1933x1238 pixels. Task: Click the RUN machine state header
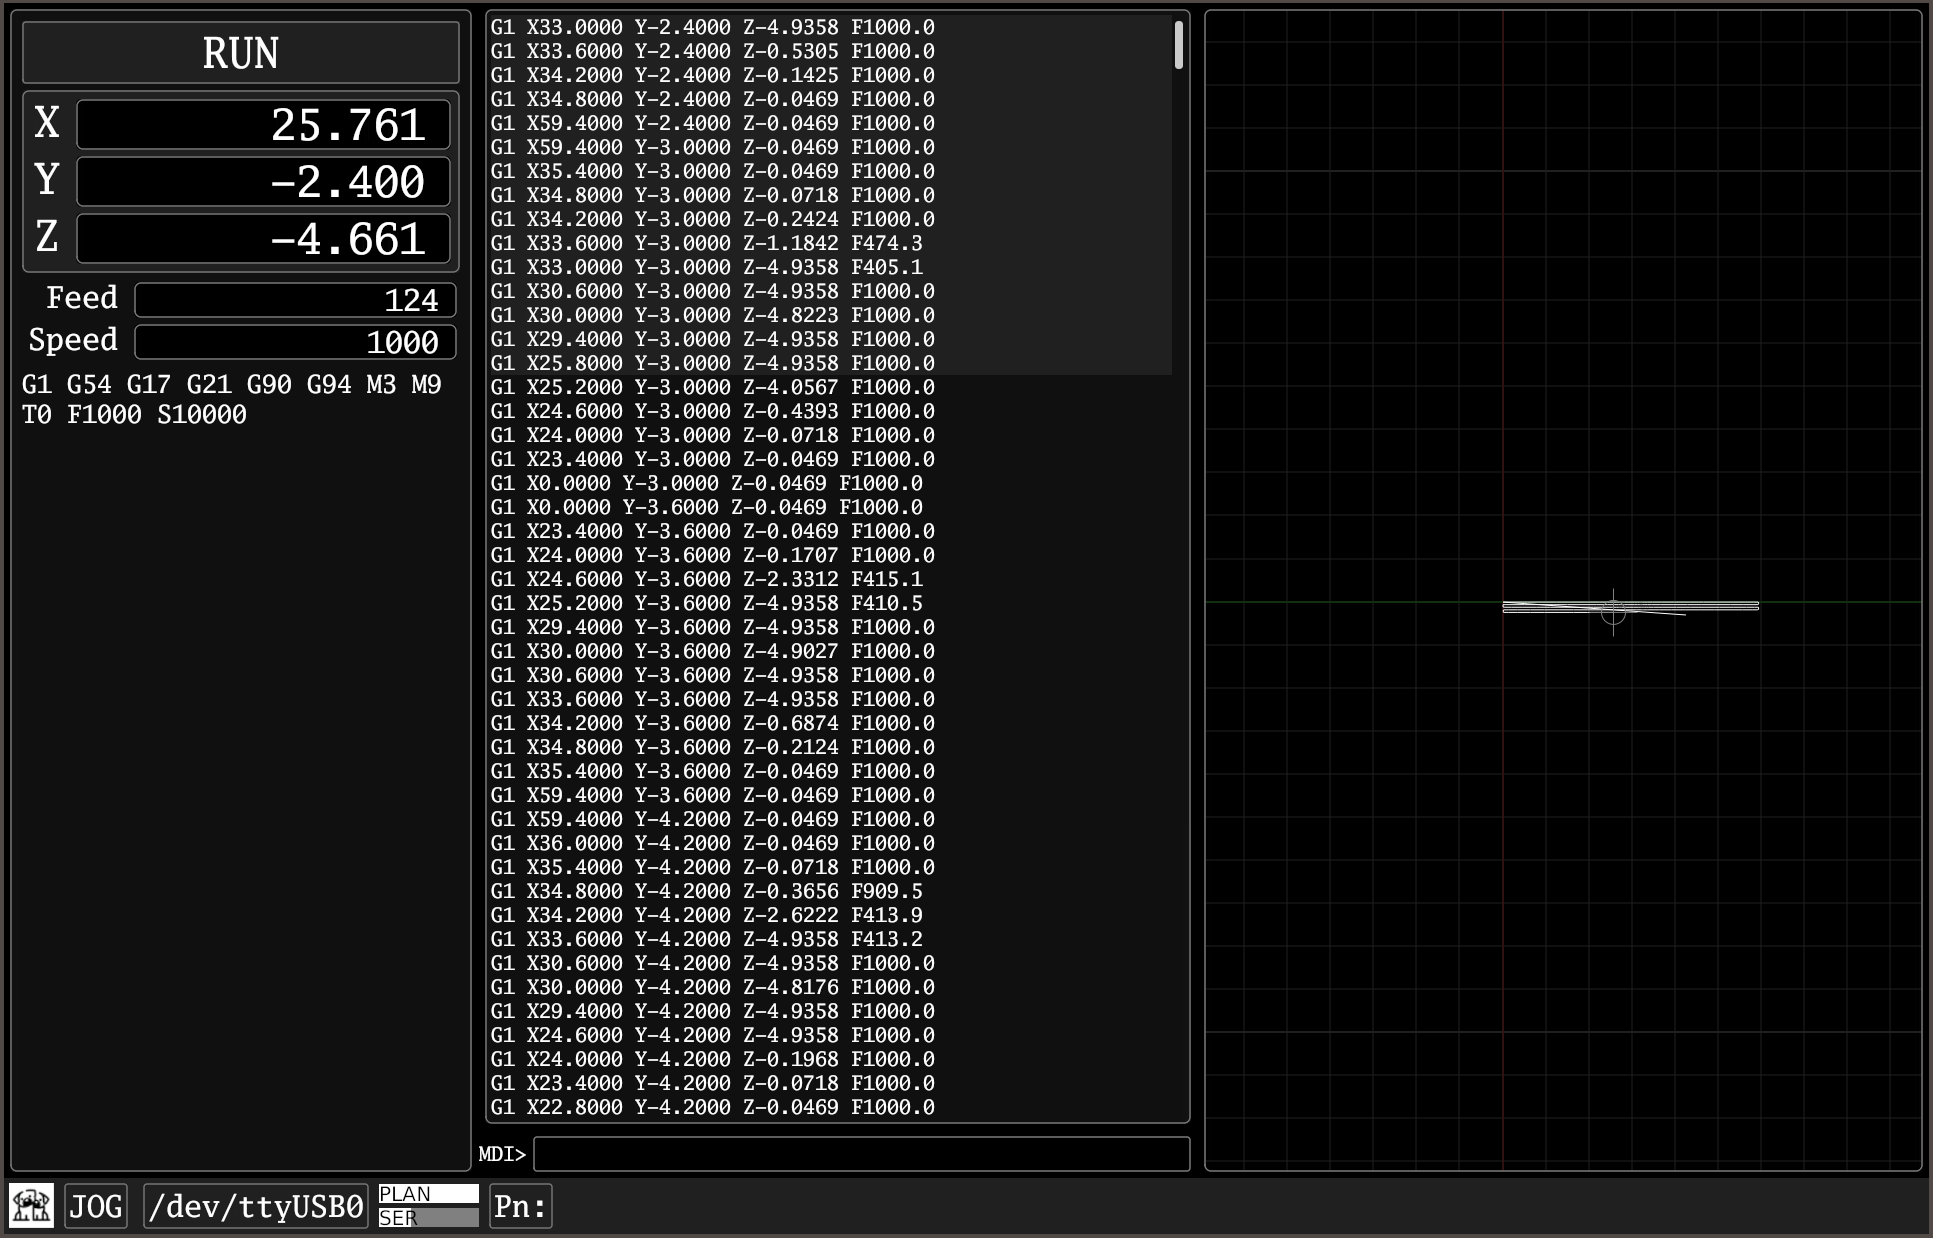tap(240, 53)
